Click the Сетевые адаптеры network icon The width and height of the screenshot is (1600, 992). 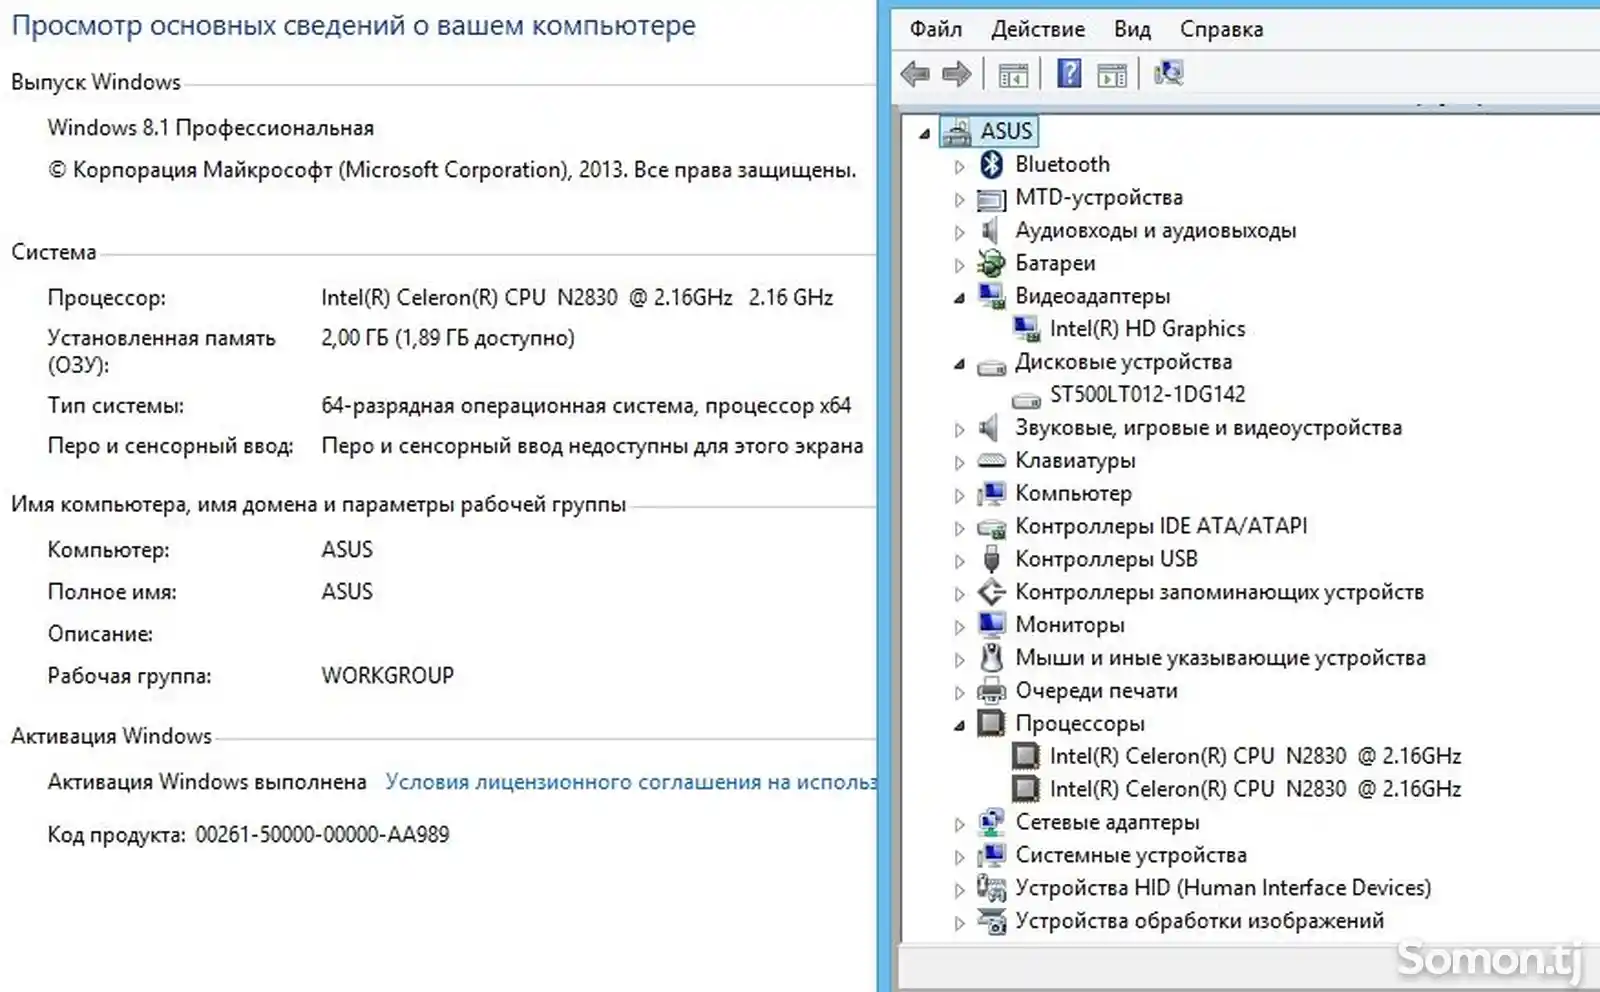(x=991, y=822)
